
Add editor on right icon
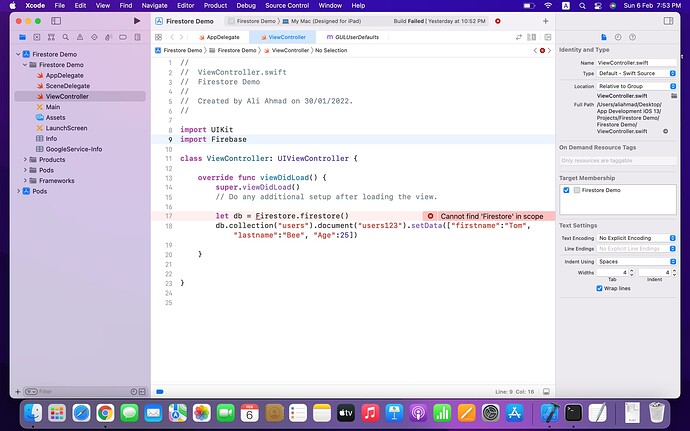point(548,37)
